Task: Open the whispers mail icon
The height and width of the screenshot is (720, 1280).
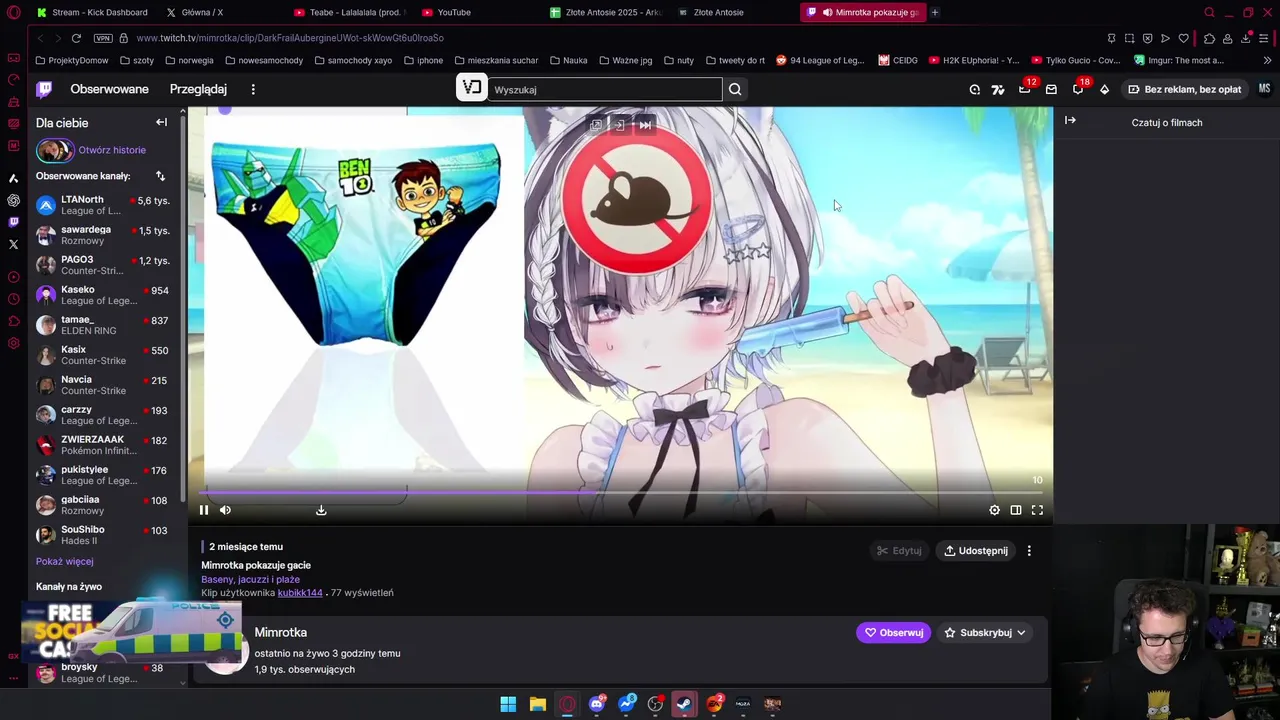Action: point(1051,89)
